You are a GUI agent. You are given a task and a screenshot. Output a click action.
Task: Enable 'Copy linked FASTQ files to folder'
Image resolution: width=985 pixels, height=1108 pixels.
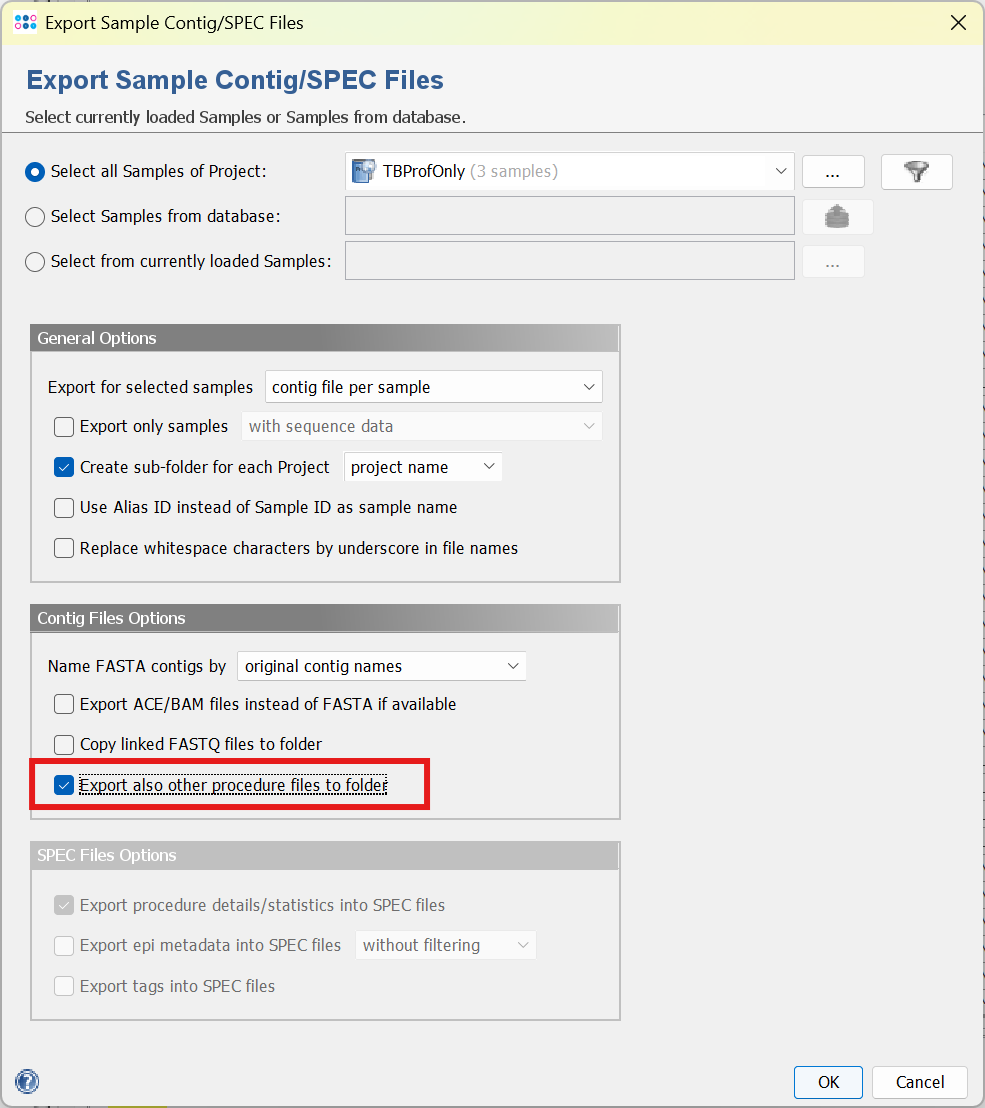coord(64,745)
